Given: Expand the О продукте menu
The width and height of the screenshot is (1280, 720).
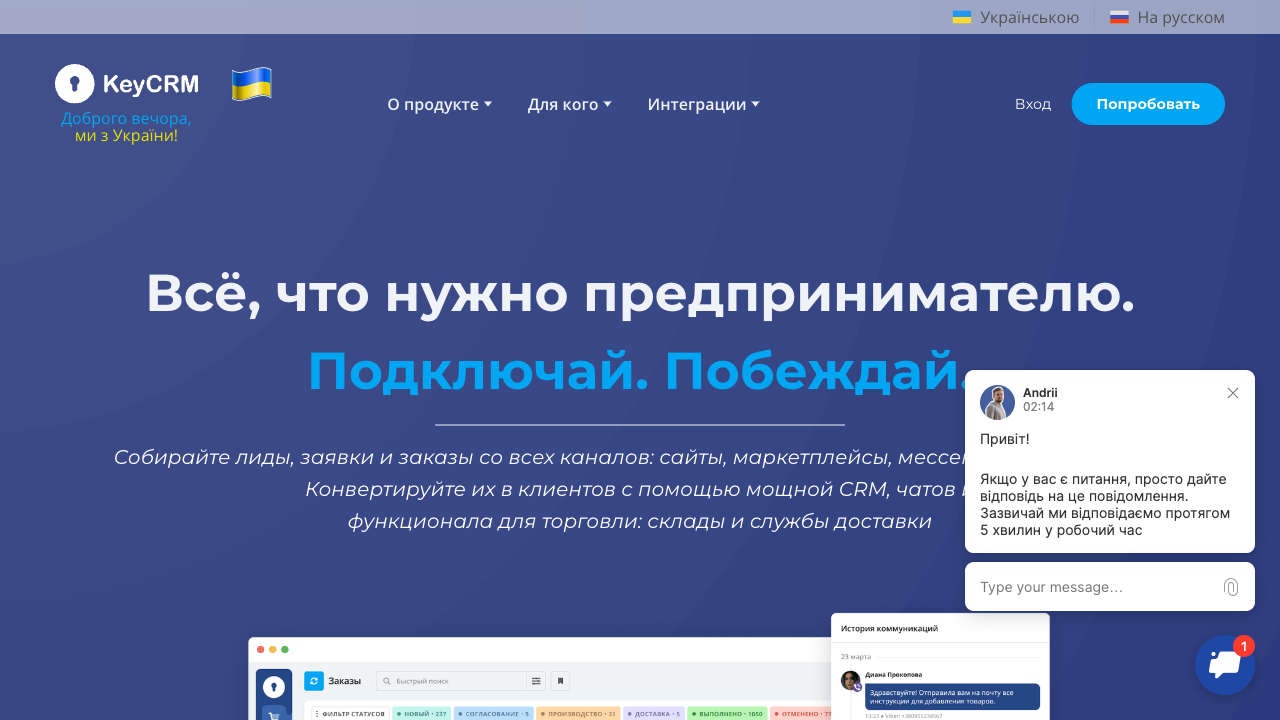Looking at the screenshot, I should (x=440, y=104).
